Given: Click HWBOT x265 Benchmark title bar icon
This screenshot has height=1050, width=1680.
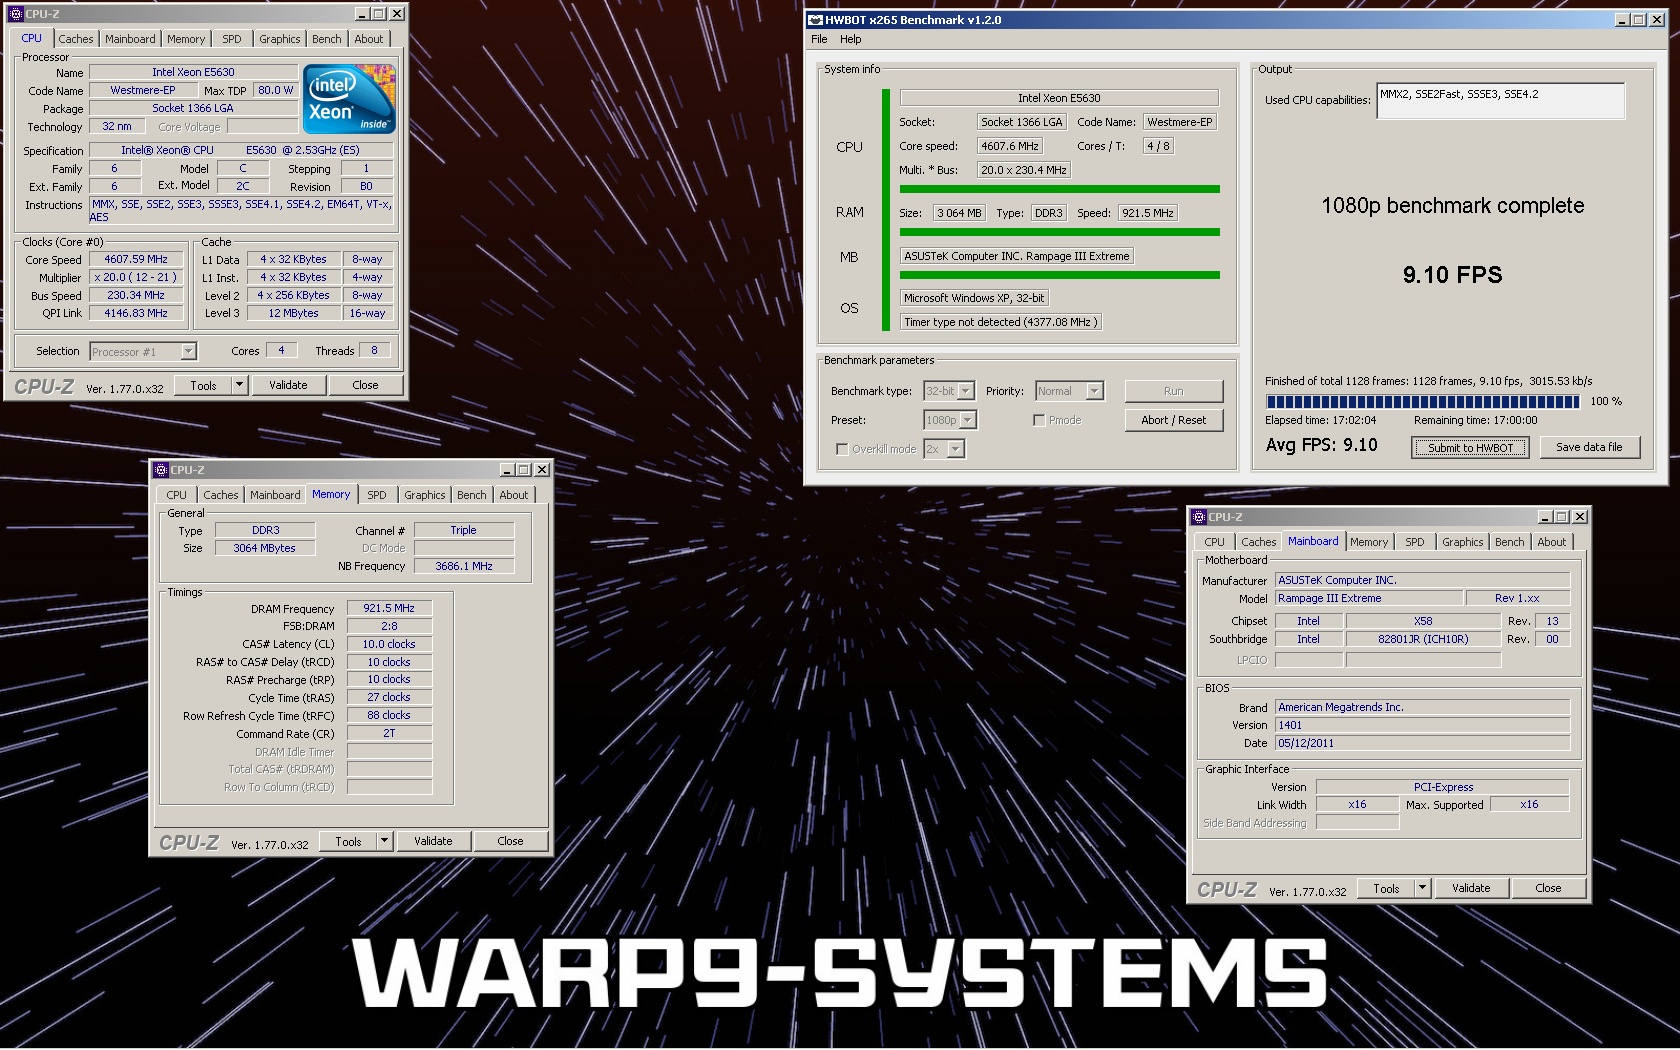Looking at the screenshot, I should [815, 20].
